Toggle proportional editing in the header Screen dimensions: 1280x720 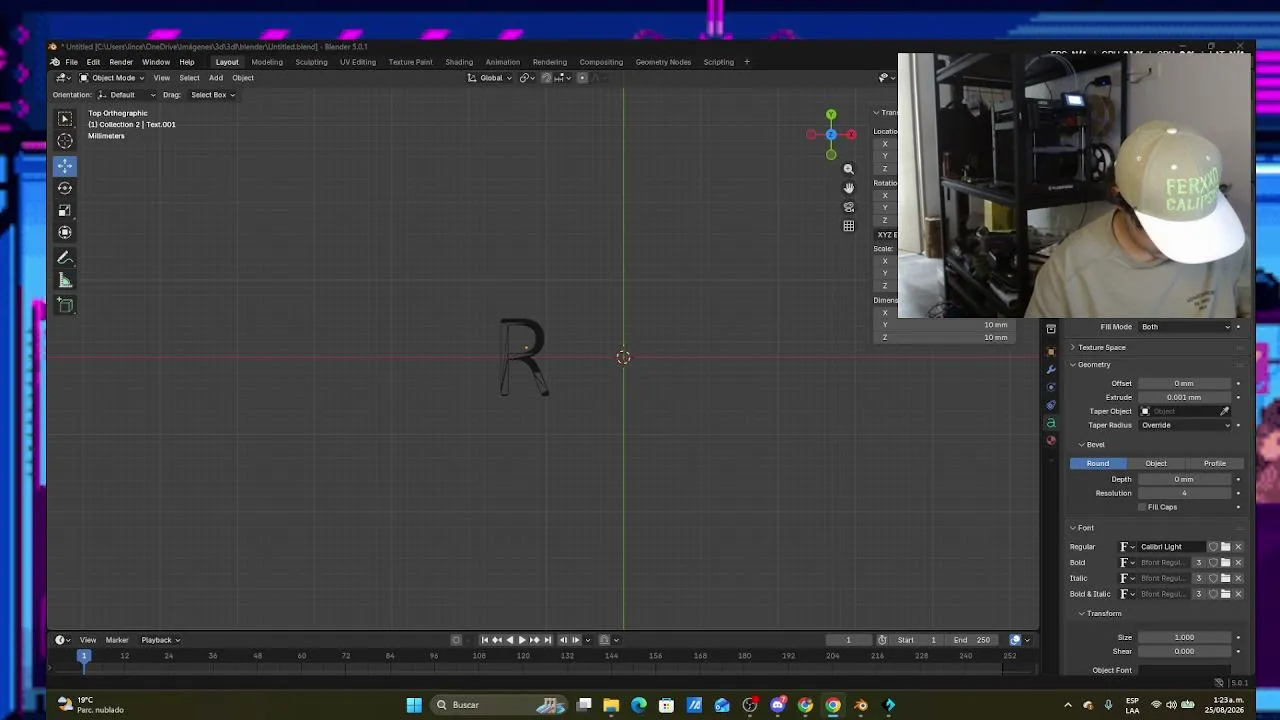click(x=583, y=78)
